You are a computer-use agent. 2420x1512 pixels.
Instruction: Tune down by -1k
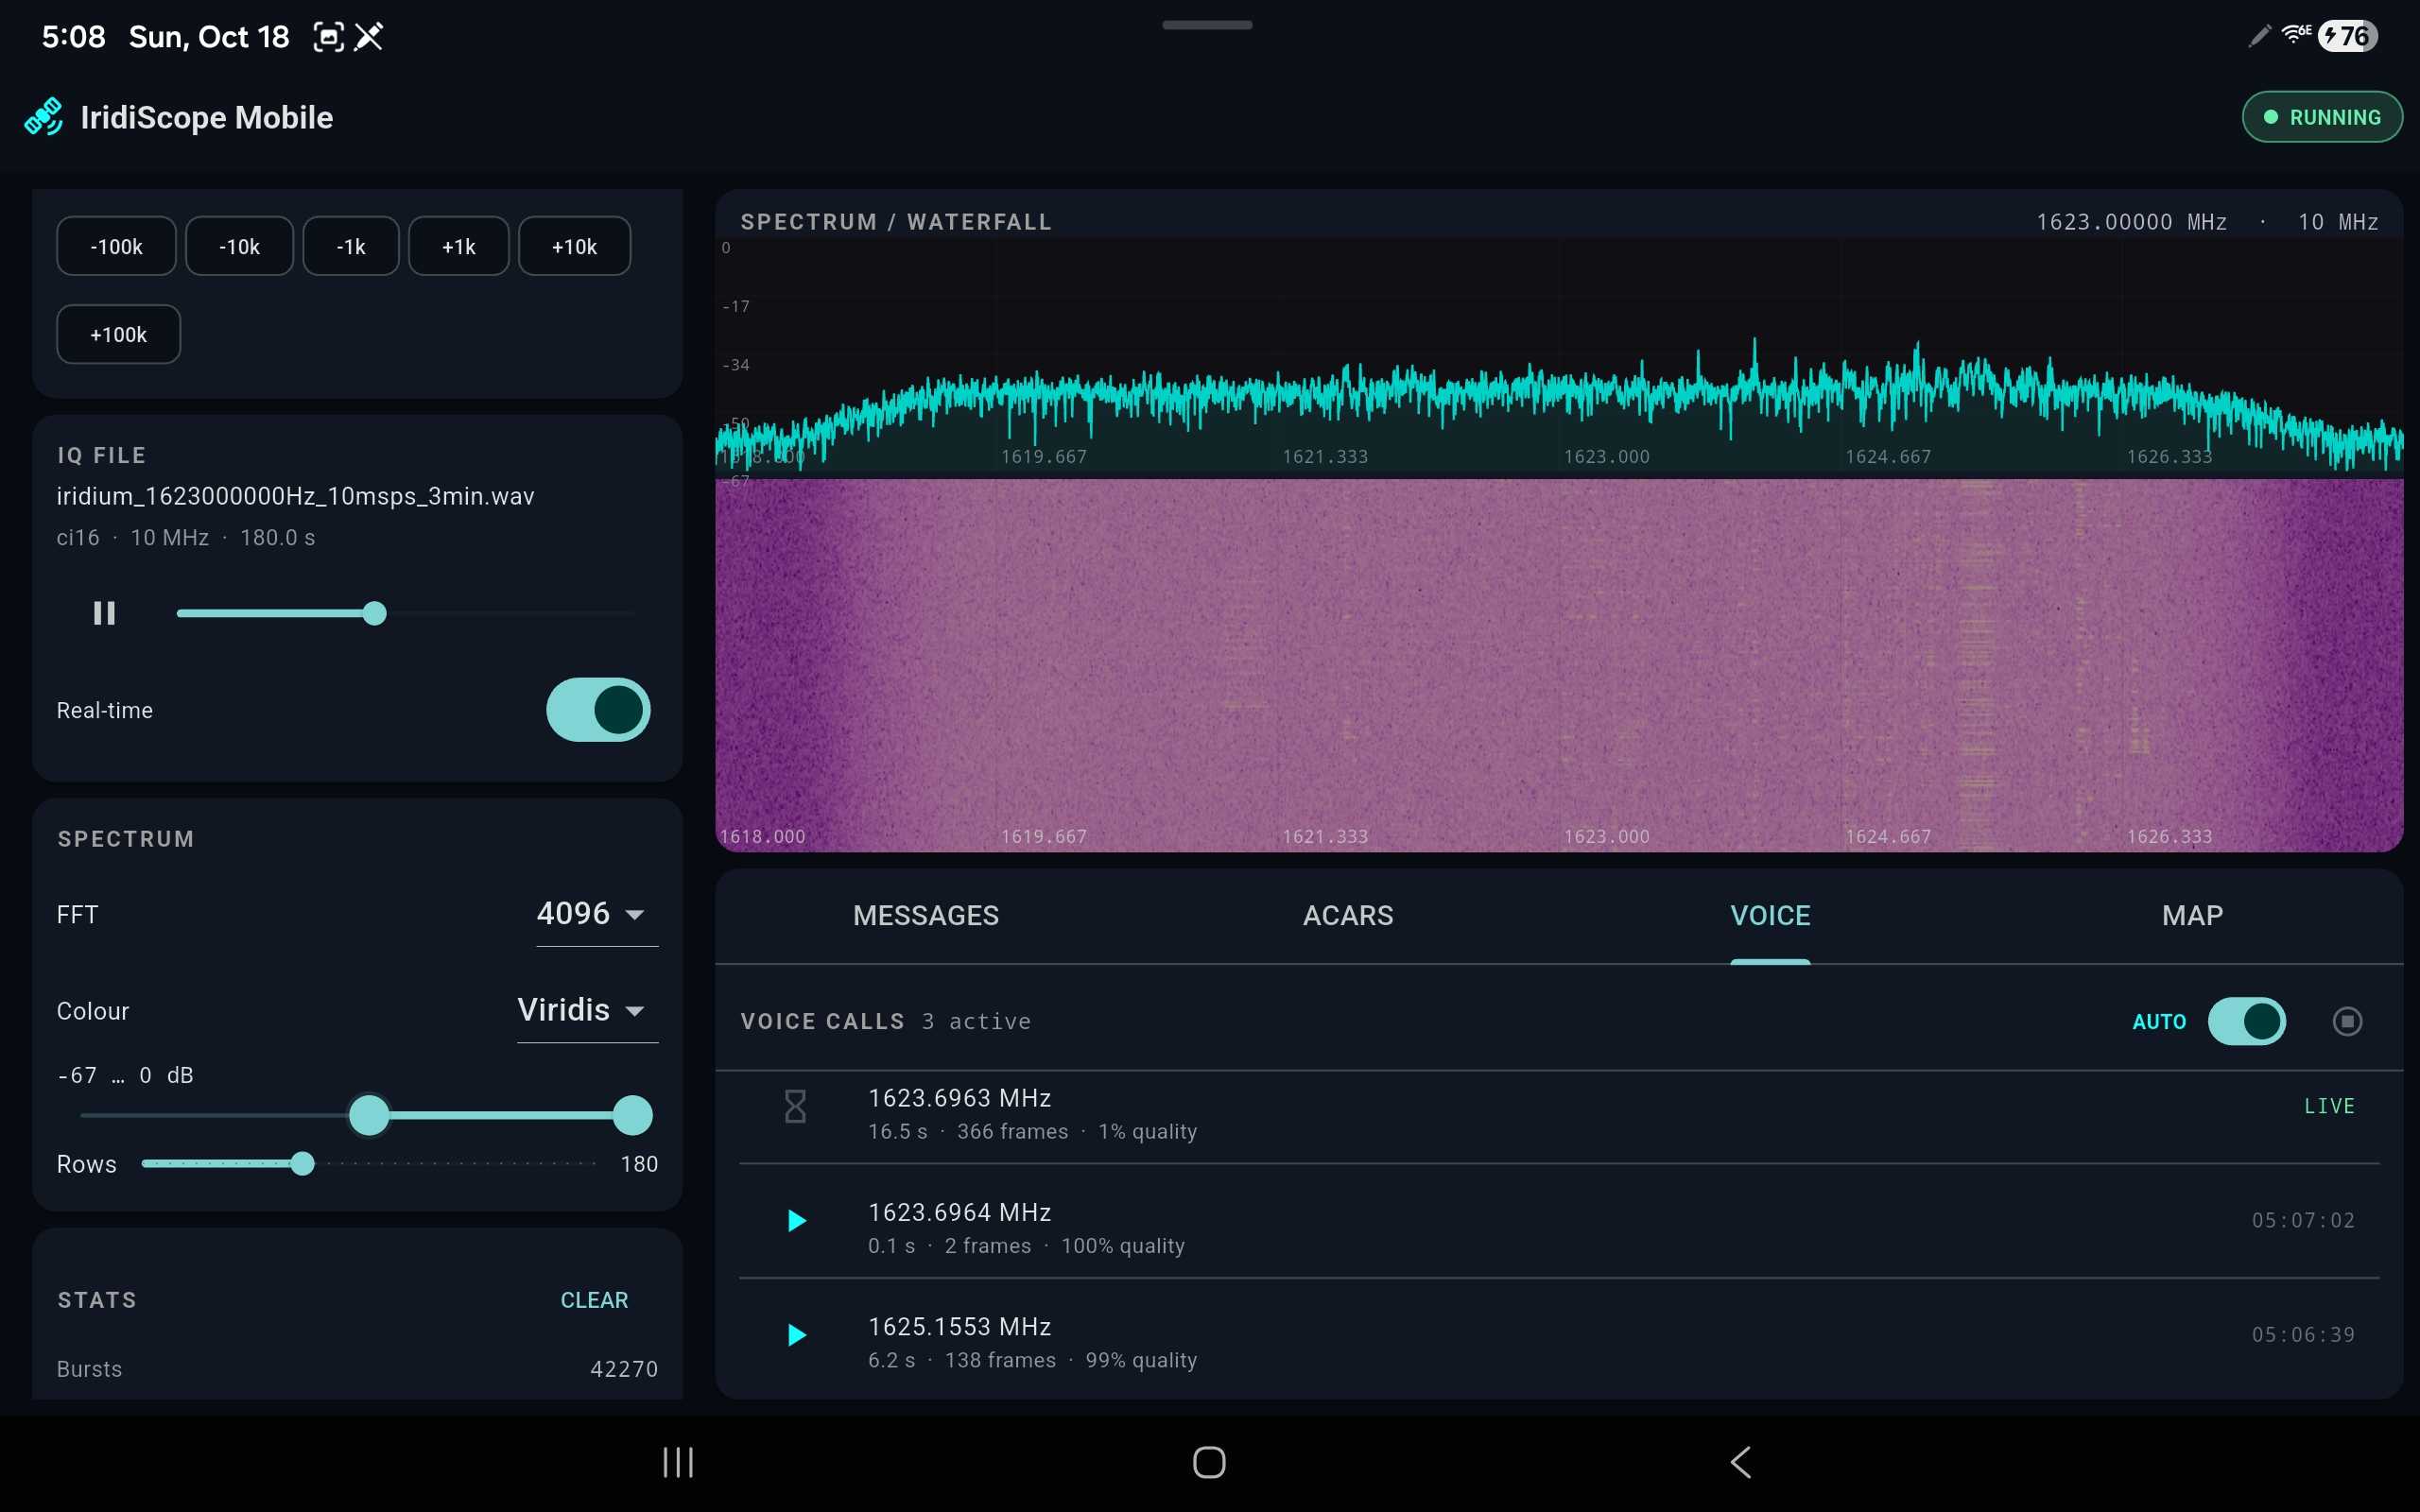click(351, 246)
